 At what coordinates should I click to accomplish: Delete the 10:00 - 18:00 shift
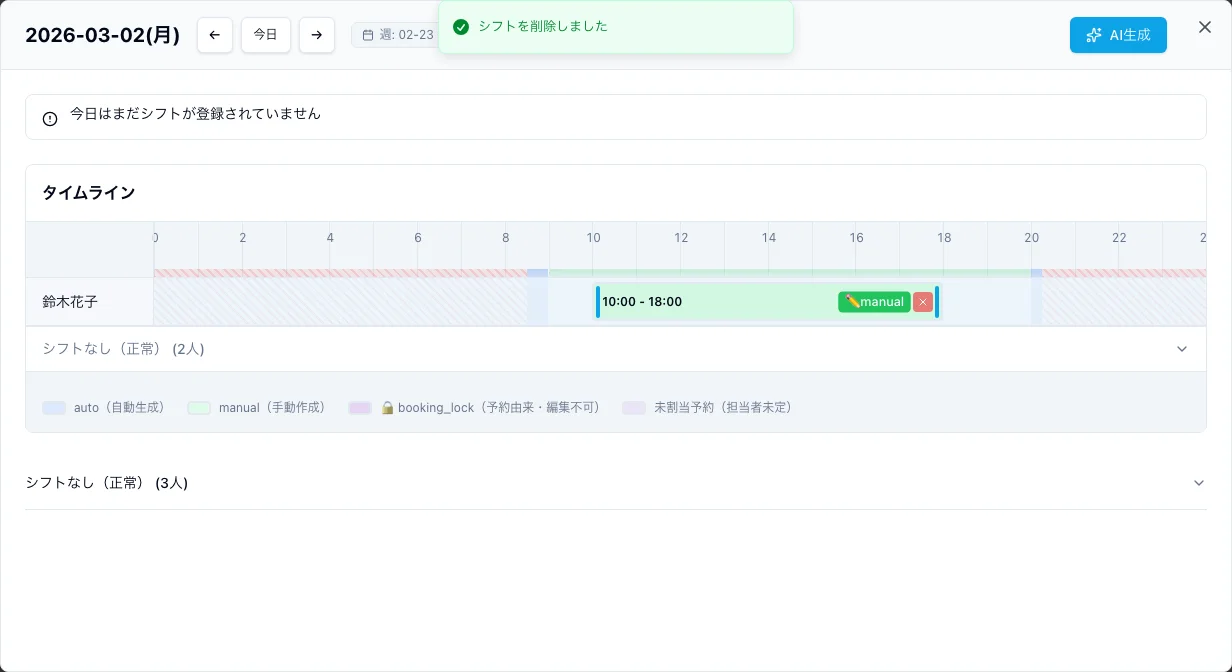coord(922,302)
